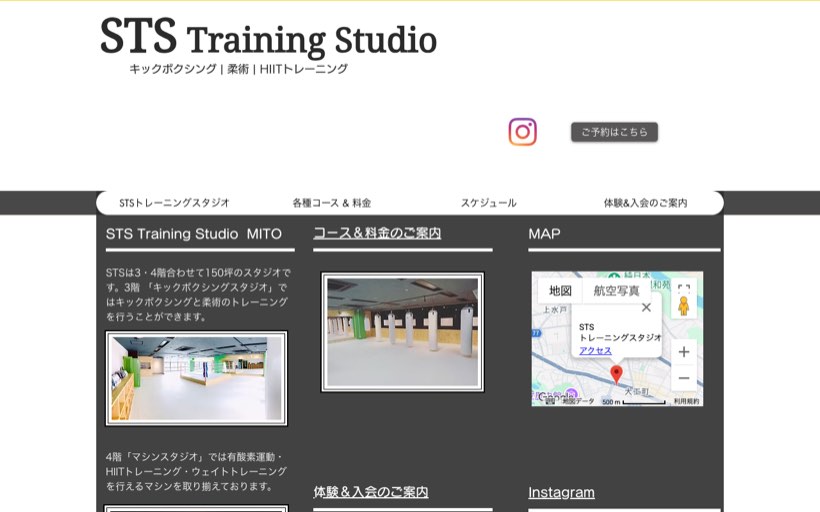Open the STSトレーニングスタジオ menu item
This screenshot has height=512, width=820.
tap(174, 203)
